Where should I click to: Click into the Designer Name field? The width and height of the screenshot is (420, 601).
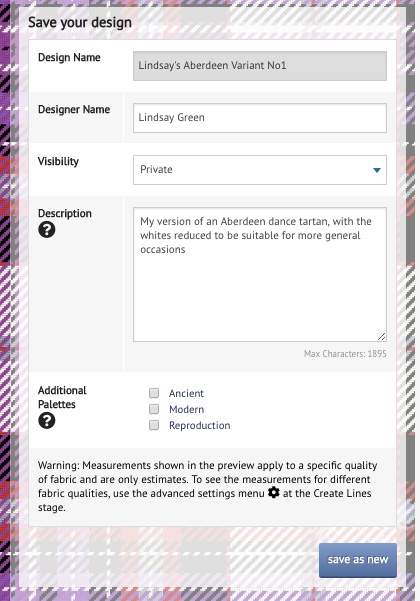click(x=260, y=118)
